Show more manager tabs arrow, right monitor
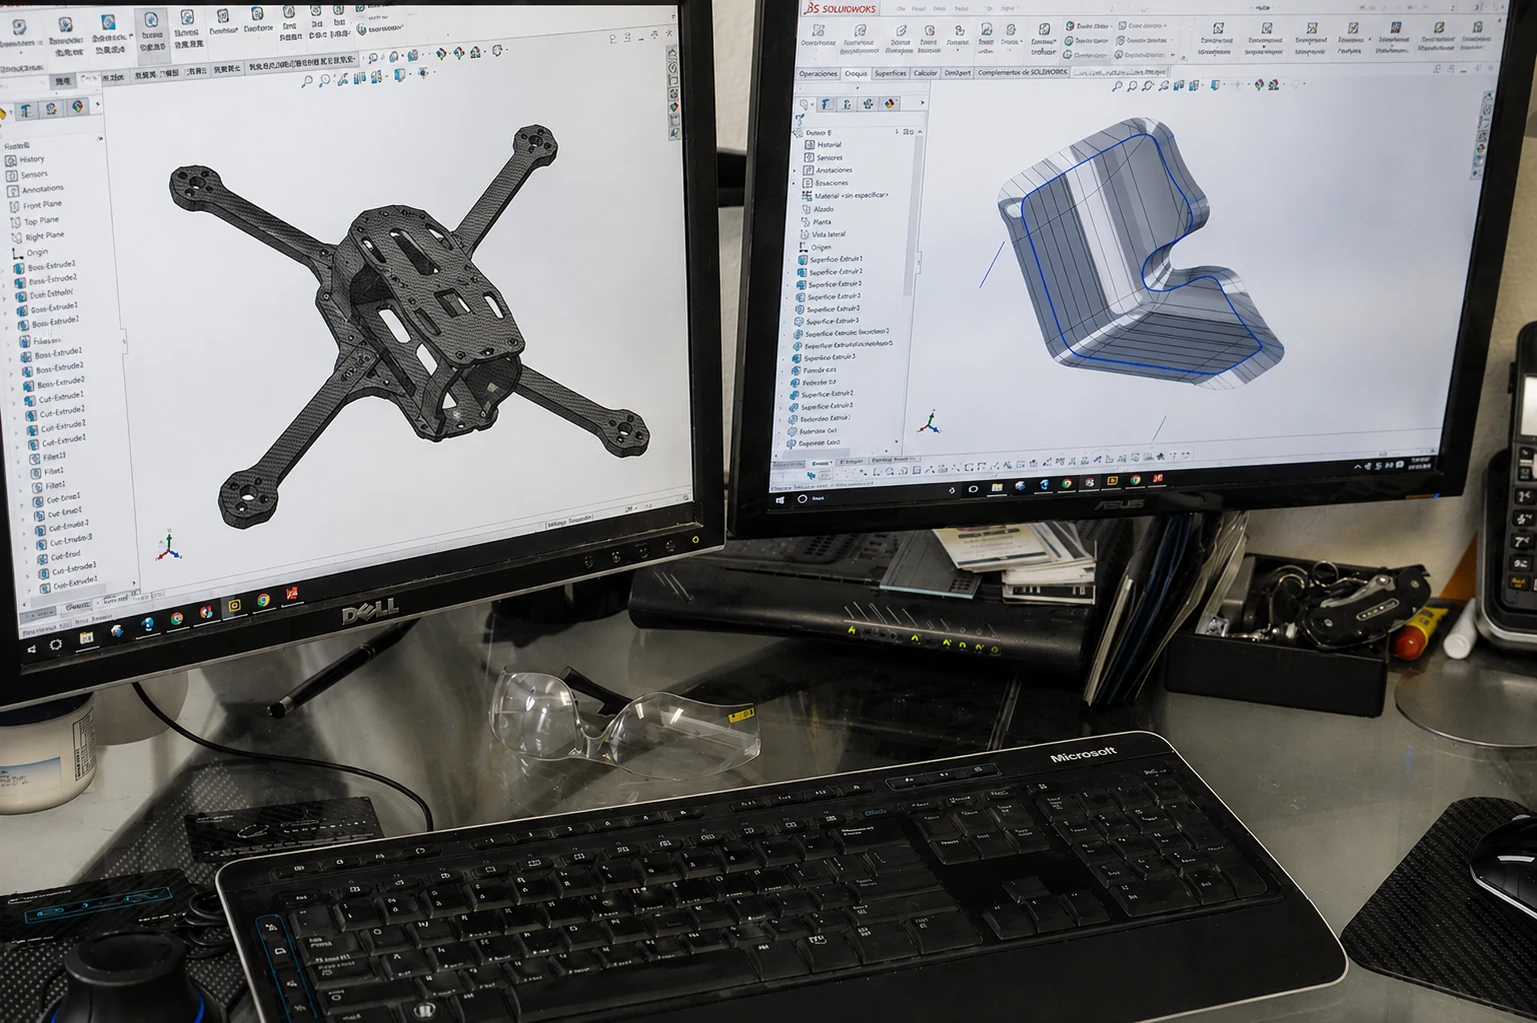The height and width of the screenshot is (1023, 1537). (x=922, y=102)
